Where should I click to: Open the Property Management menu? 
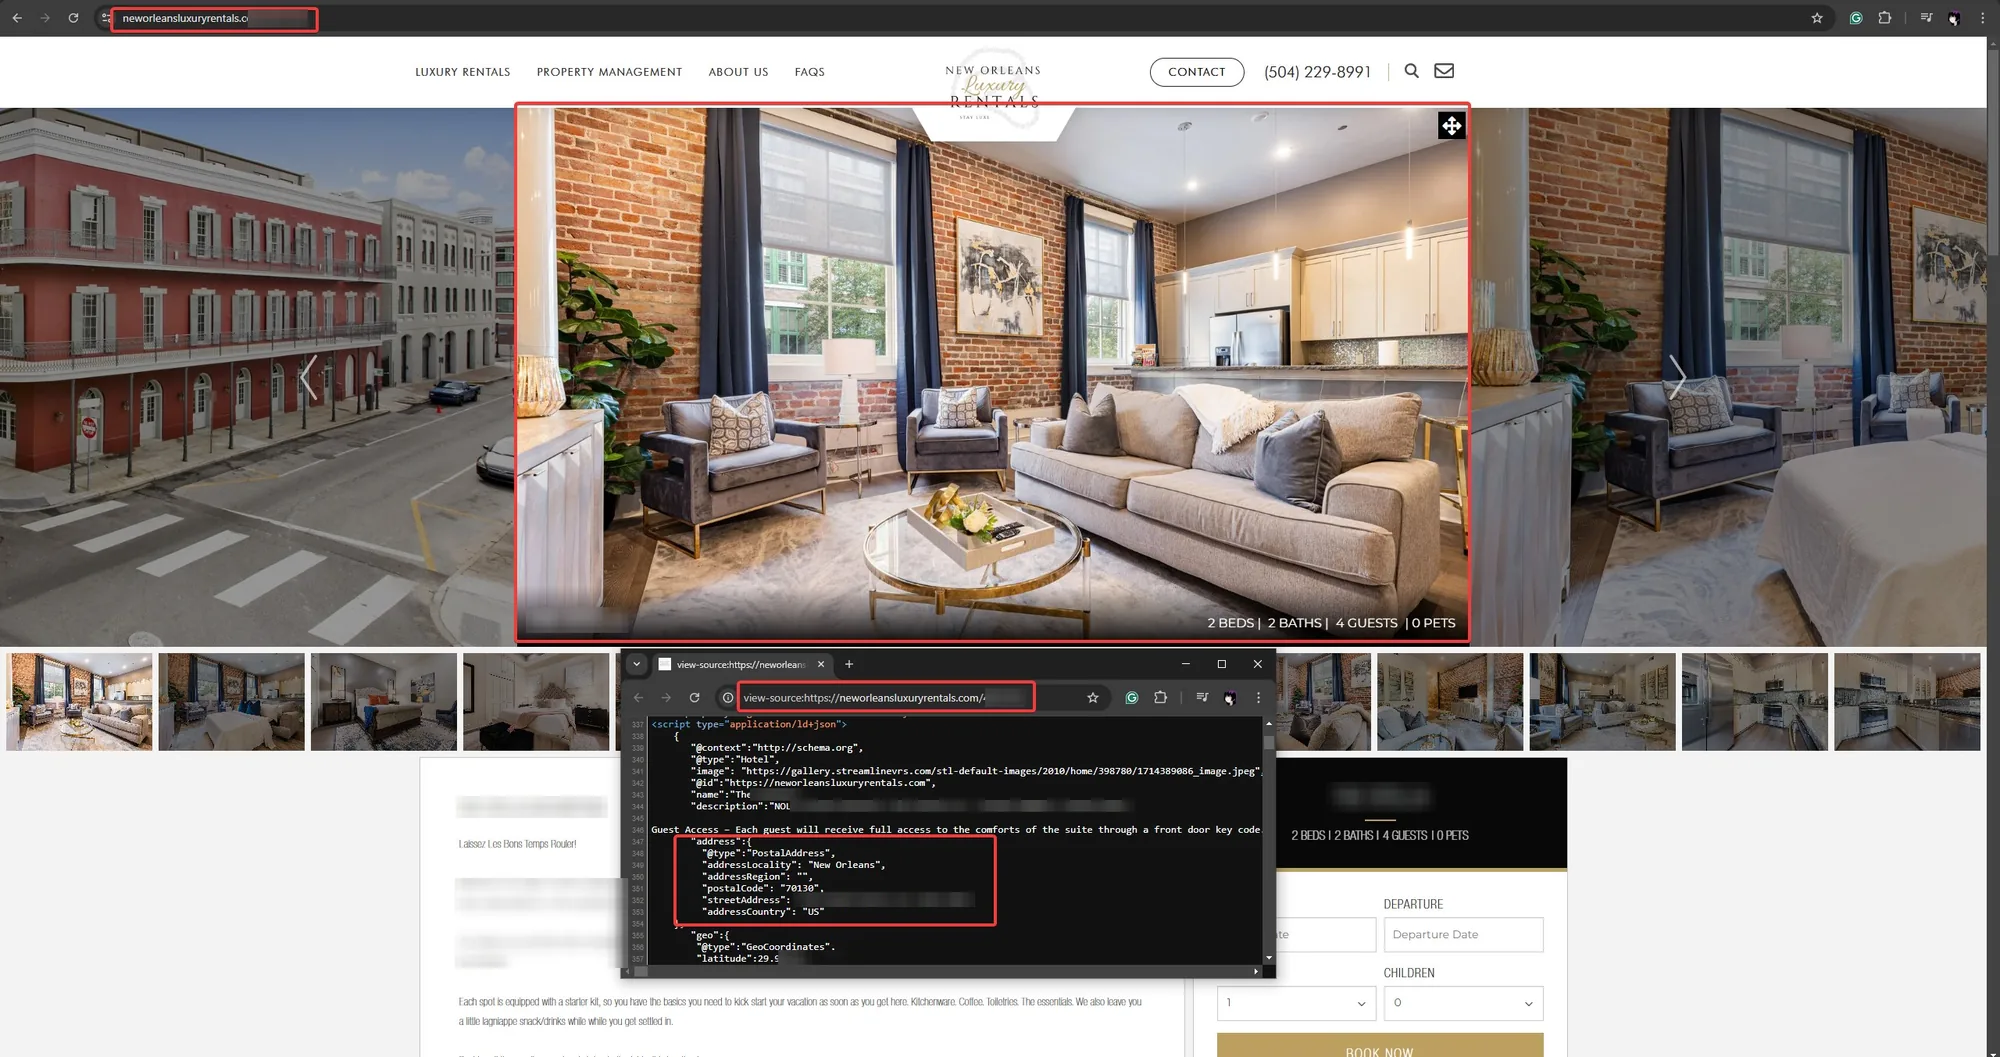609,72
